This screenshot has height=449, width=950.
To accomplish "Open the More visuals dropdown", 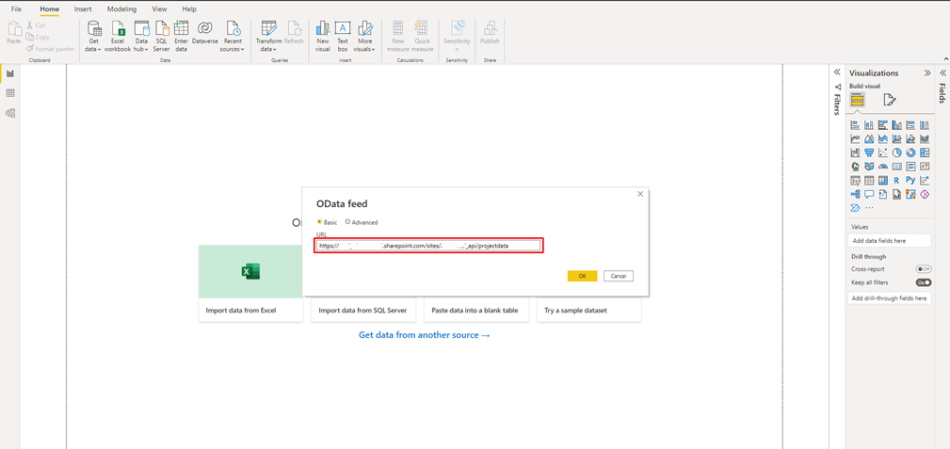I will 364,35.
